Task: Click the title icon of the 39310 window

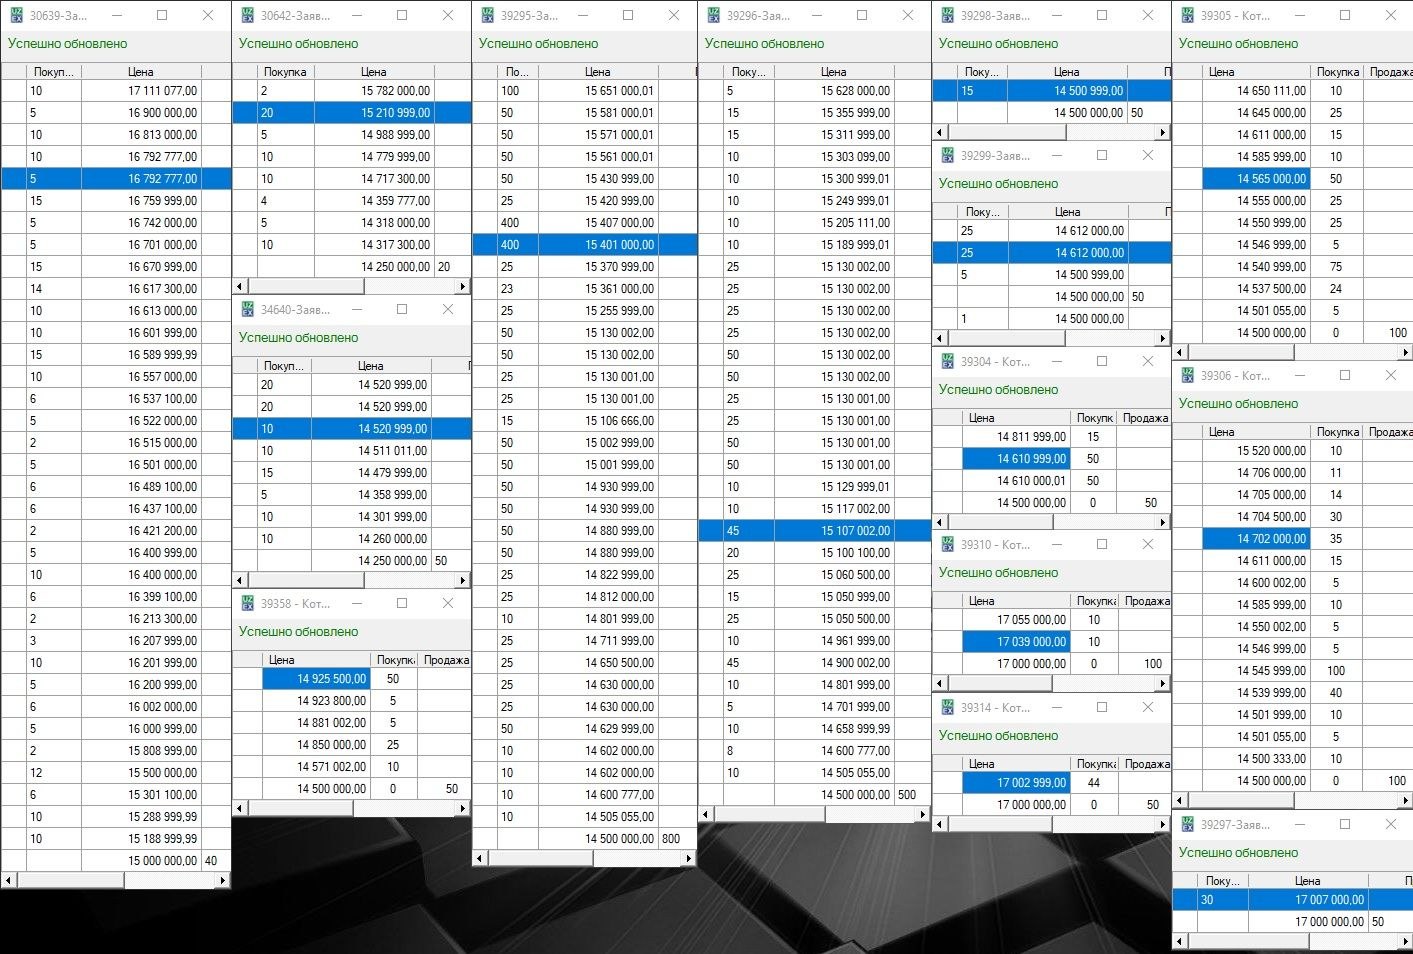Action: tap(947, 545)
